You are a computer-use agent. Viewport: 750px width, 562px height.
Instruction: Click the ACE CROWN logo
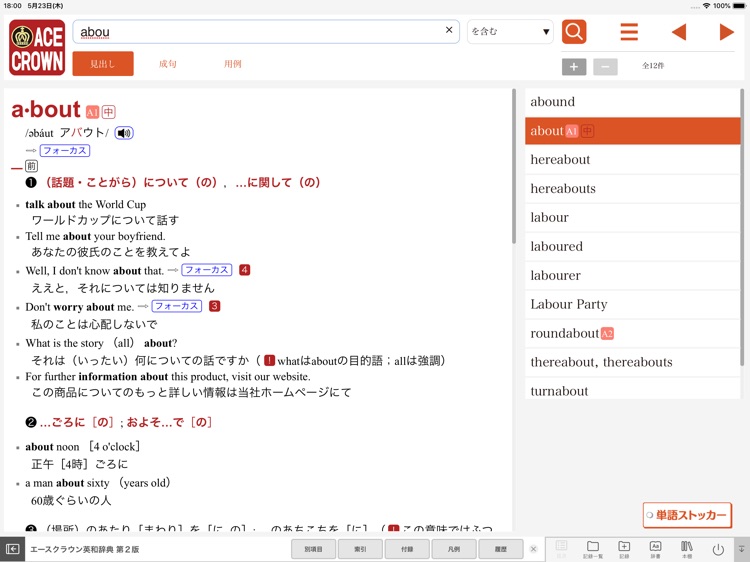pyautogui.click(x=37, y=47)
